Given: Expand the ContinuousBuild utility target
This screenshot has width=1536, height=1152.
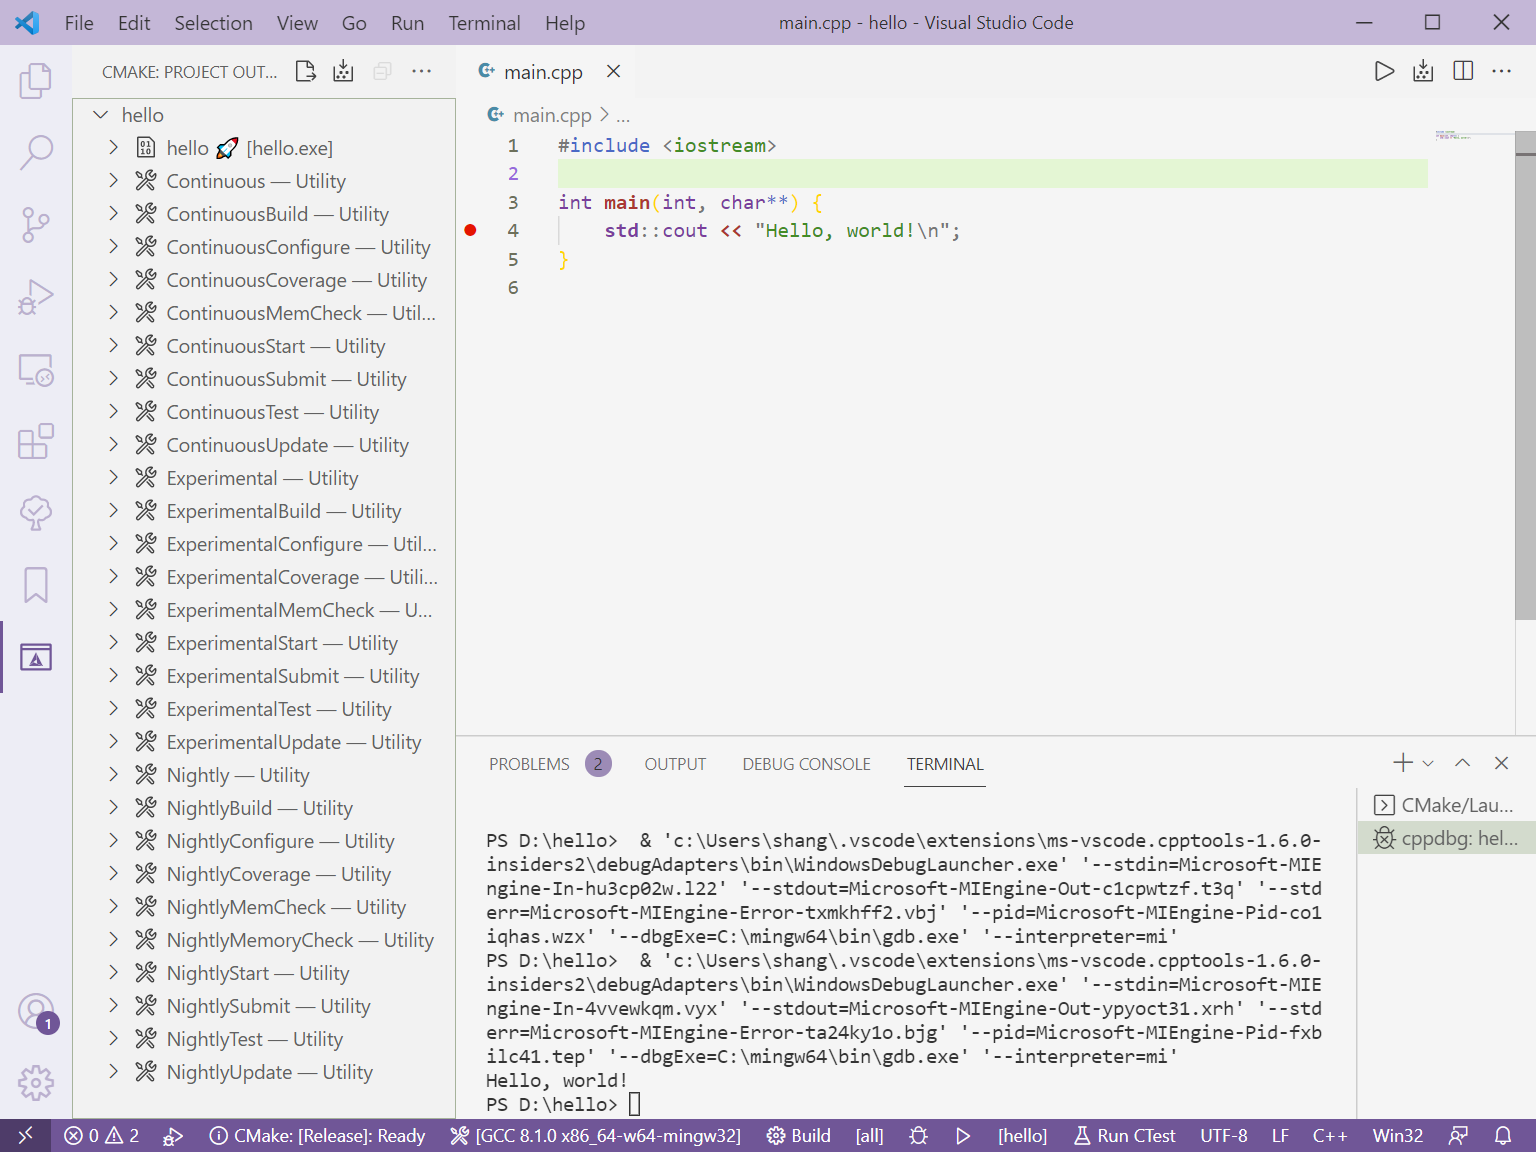Looking at the screenshot, I should [x=113, y=213].
